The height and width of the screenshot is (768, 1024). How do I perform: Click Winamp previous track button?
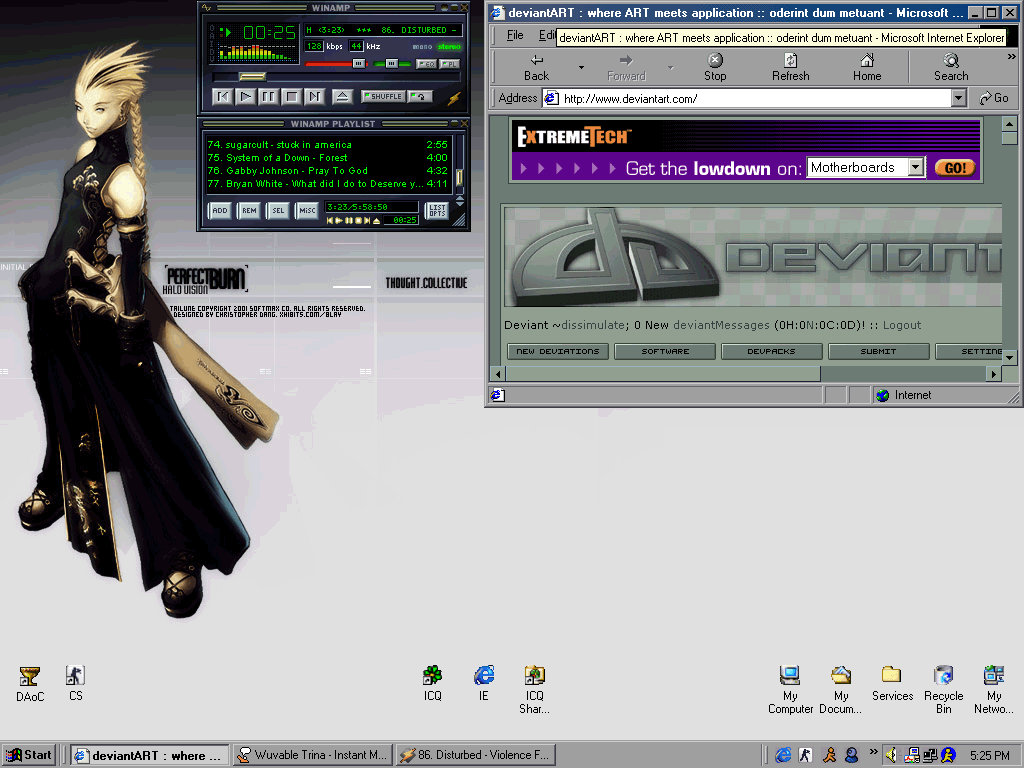pos(223,97)
